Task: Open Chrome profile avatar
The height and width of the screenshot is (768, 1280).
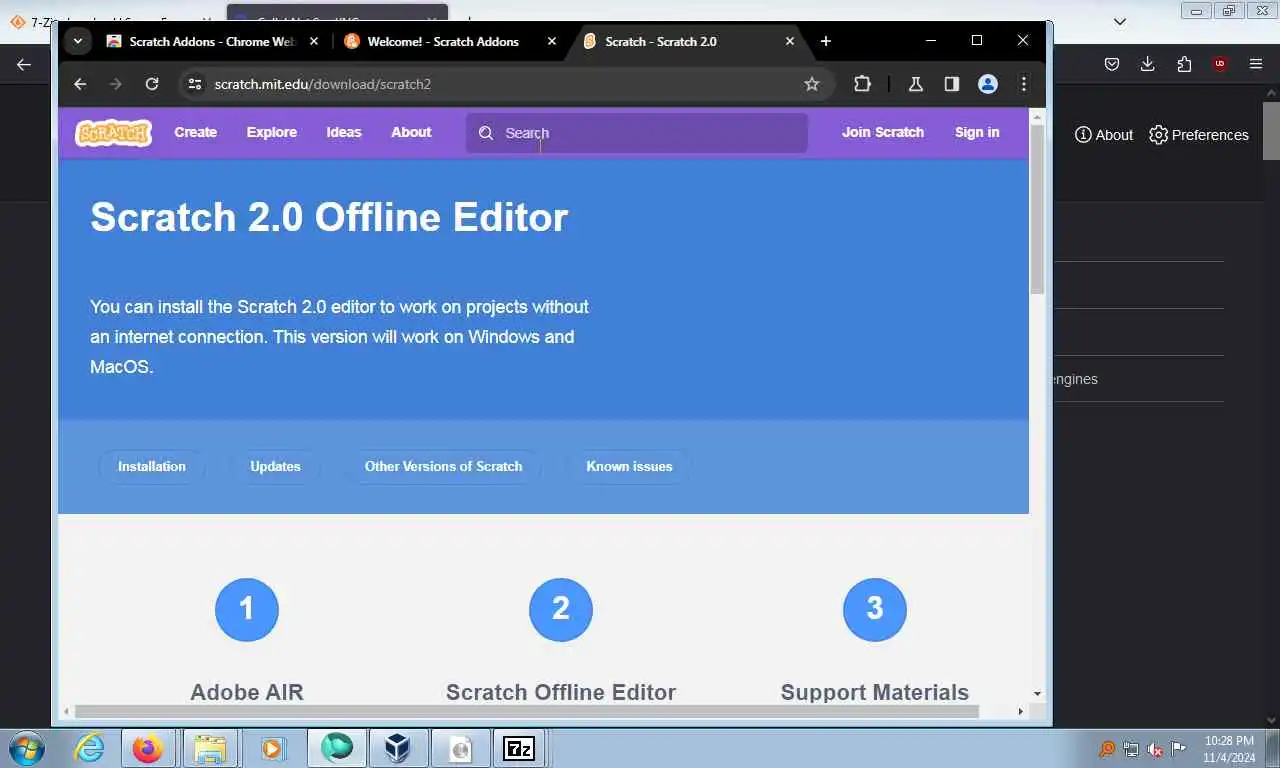Action: coord(988,84)
